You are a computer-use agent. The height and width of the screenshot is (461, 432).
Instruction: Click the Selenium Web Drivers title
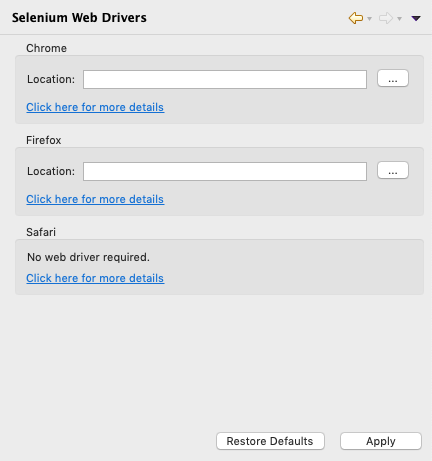tap(79, 18)
